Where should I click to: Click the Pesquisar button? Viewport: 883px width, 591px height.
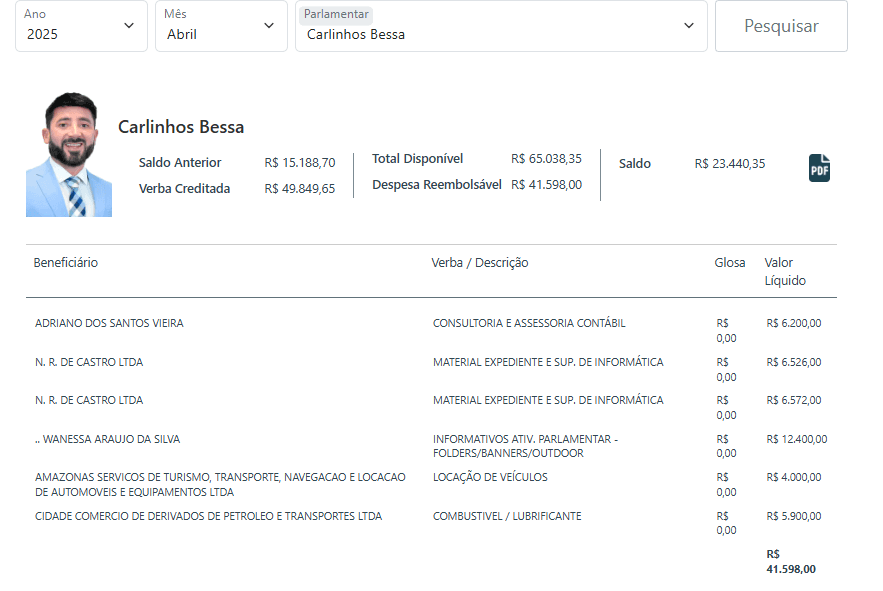pyautogui.click(x=781, y=26)
